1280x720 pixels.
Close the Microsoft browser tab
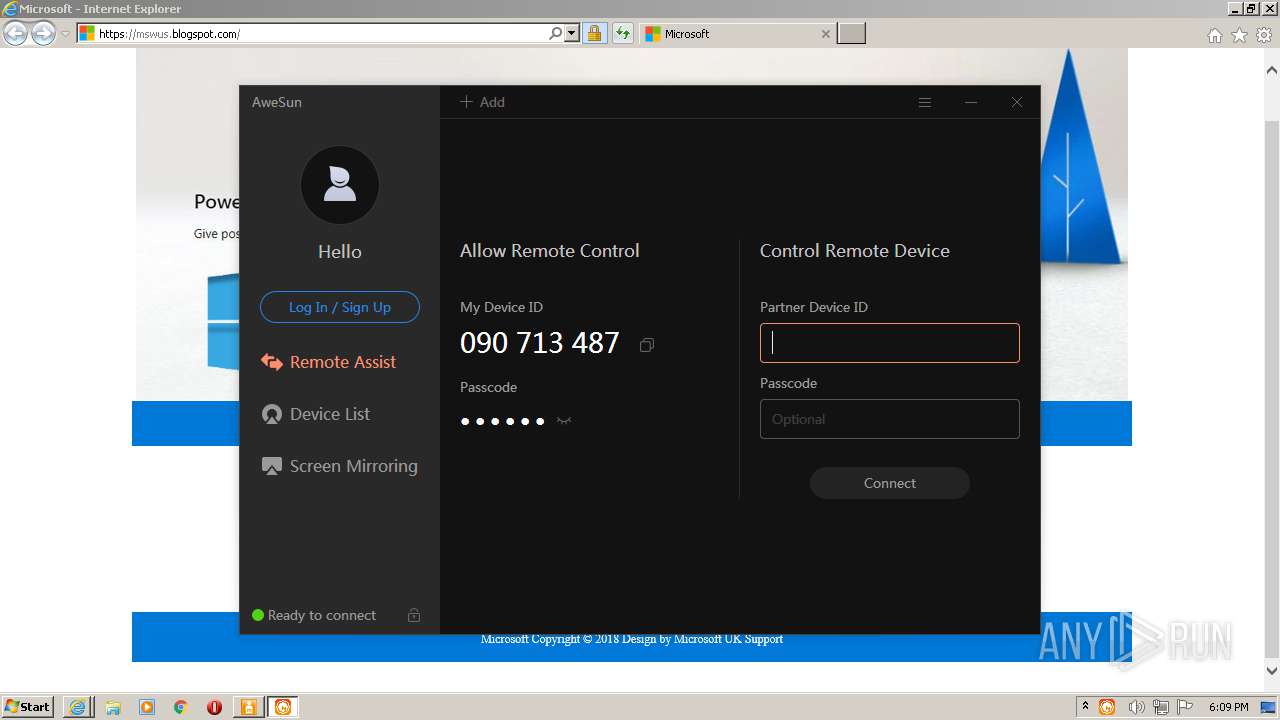pyautogui.click(x=825, y=34)
